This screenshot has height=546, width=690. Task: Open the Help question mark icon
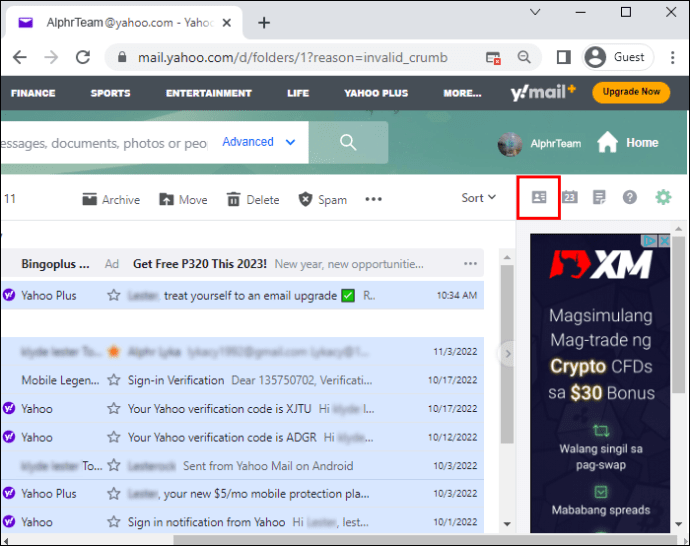tap(630, 198)
